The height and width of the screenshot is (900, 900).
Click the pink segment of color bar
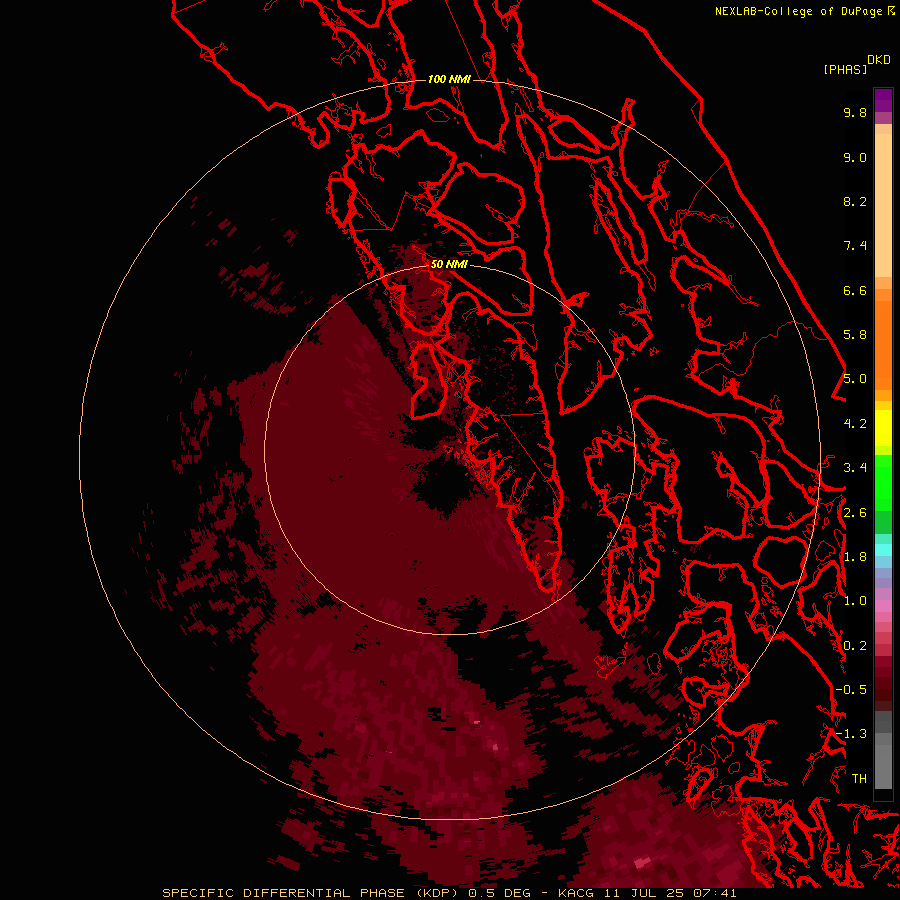(x=883, y=606)
